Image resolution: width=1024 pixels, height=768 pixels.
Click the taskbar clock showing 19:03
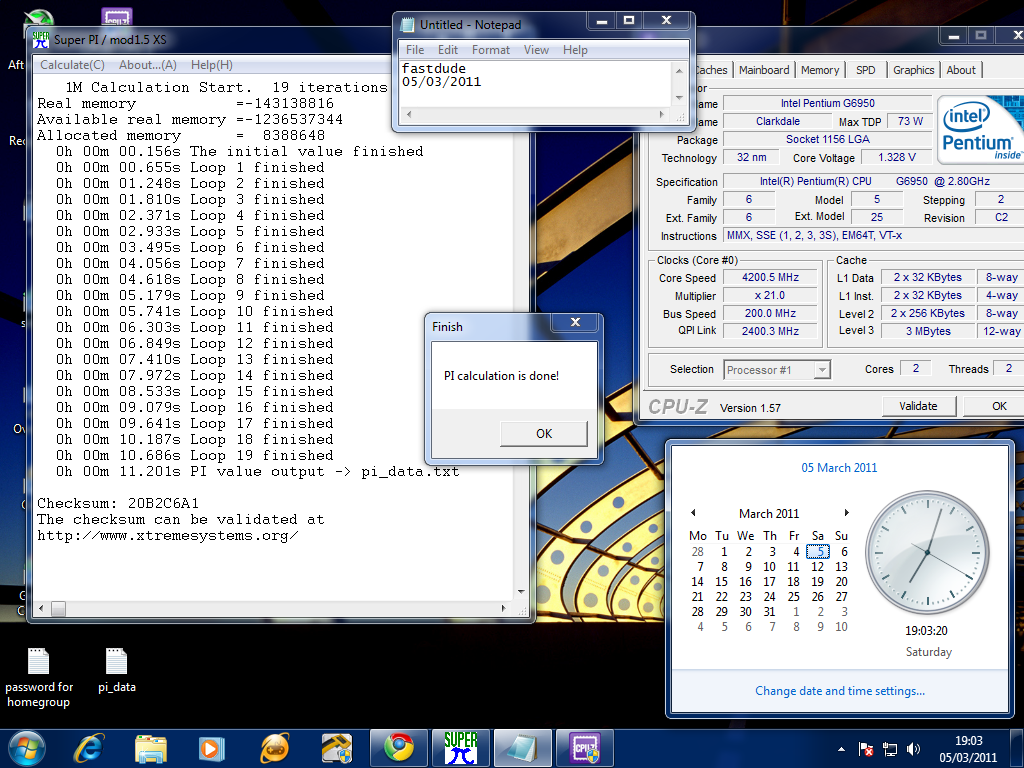[x=968, y=749]
